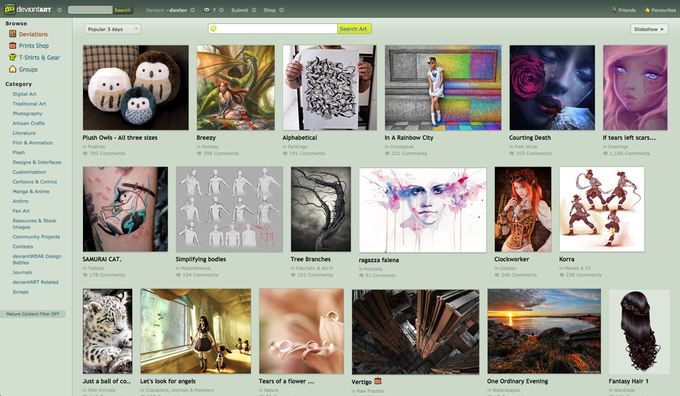Open the Submit menu
The image size is (680, 396).
[x=239, y=10]
